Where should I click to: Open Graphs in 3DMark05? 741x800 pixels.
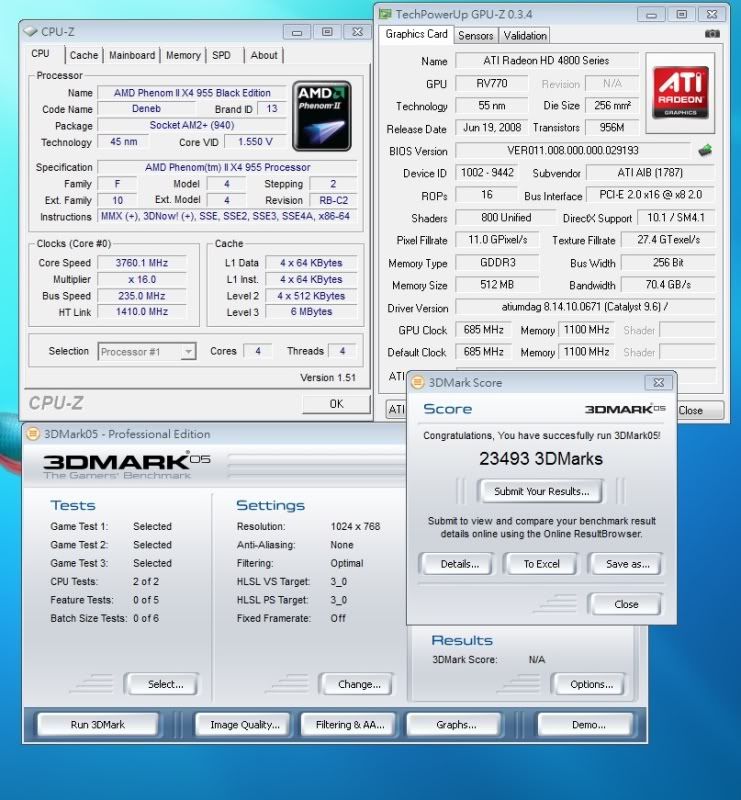456,724
